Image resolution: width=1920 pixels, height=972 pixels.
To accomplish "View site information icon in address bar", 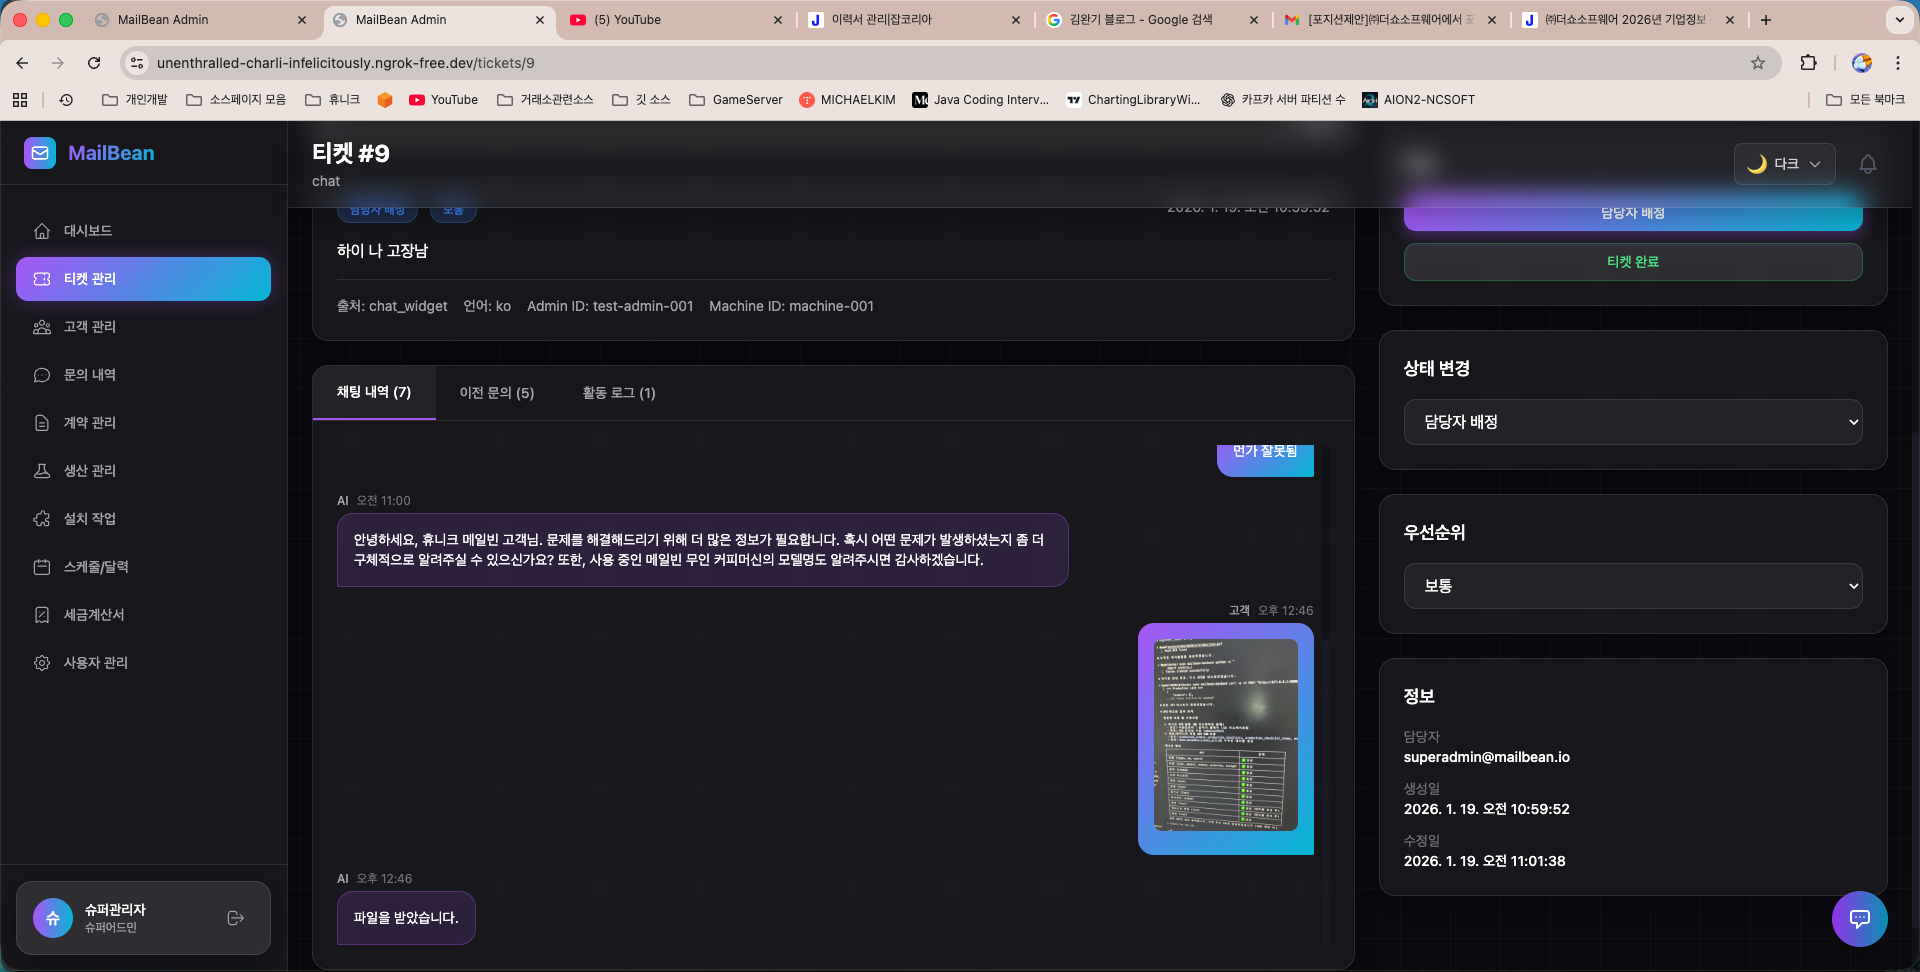I will pyautogui.click(x=138, y=63).
